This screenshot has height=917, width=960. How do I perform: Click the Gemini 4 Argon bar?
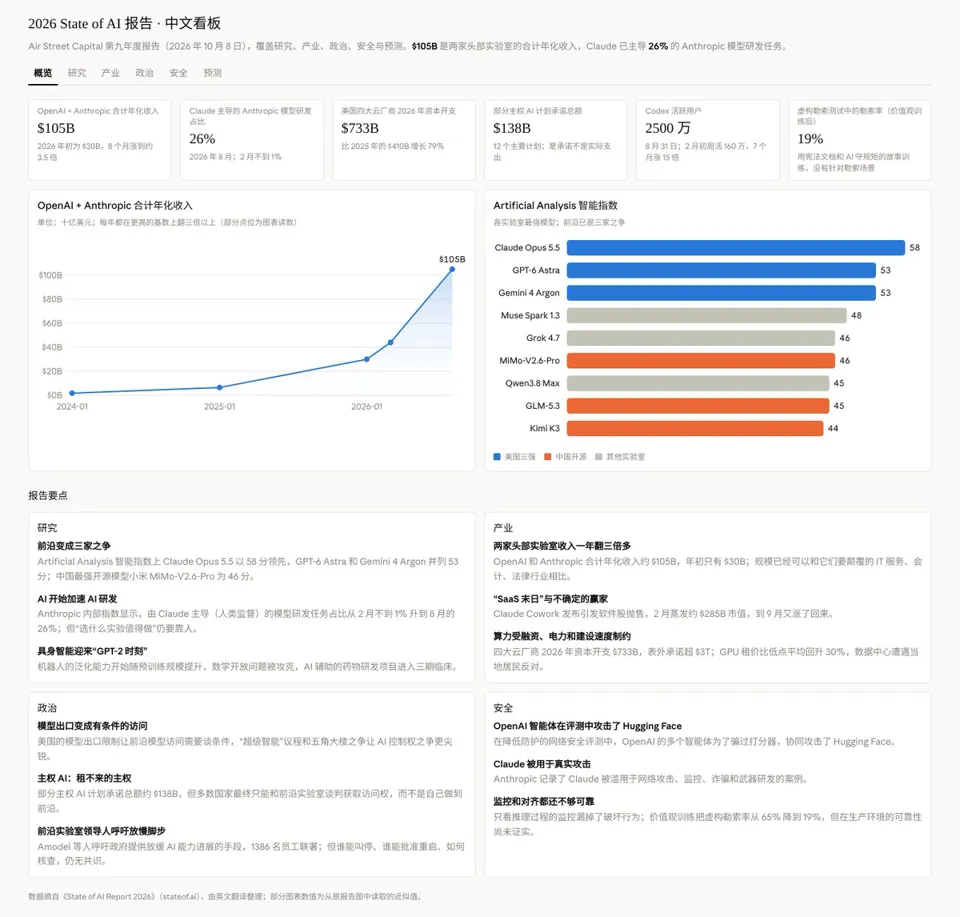click(721, 293)
